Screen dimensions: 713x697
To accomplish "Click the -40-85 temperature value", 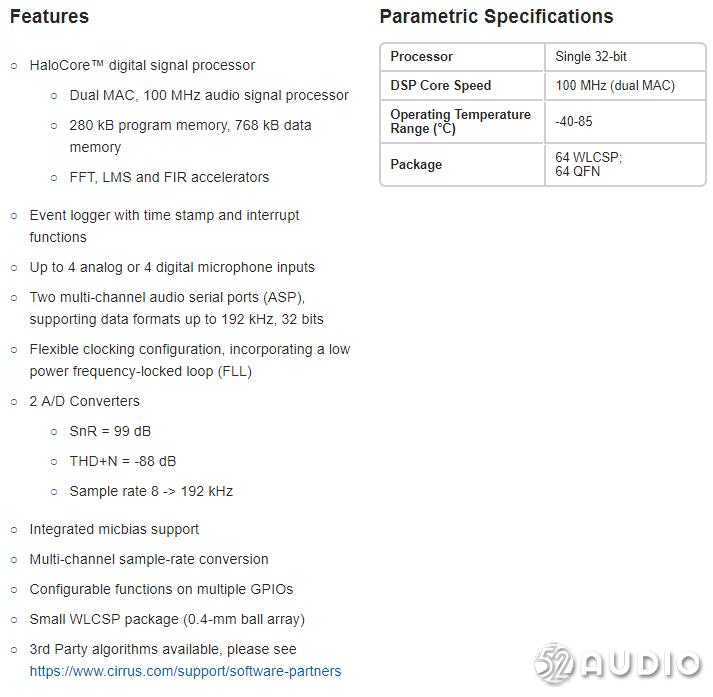I will [574, 121].
